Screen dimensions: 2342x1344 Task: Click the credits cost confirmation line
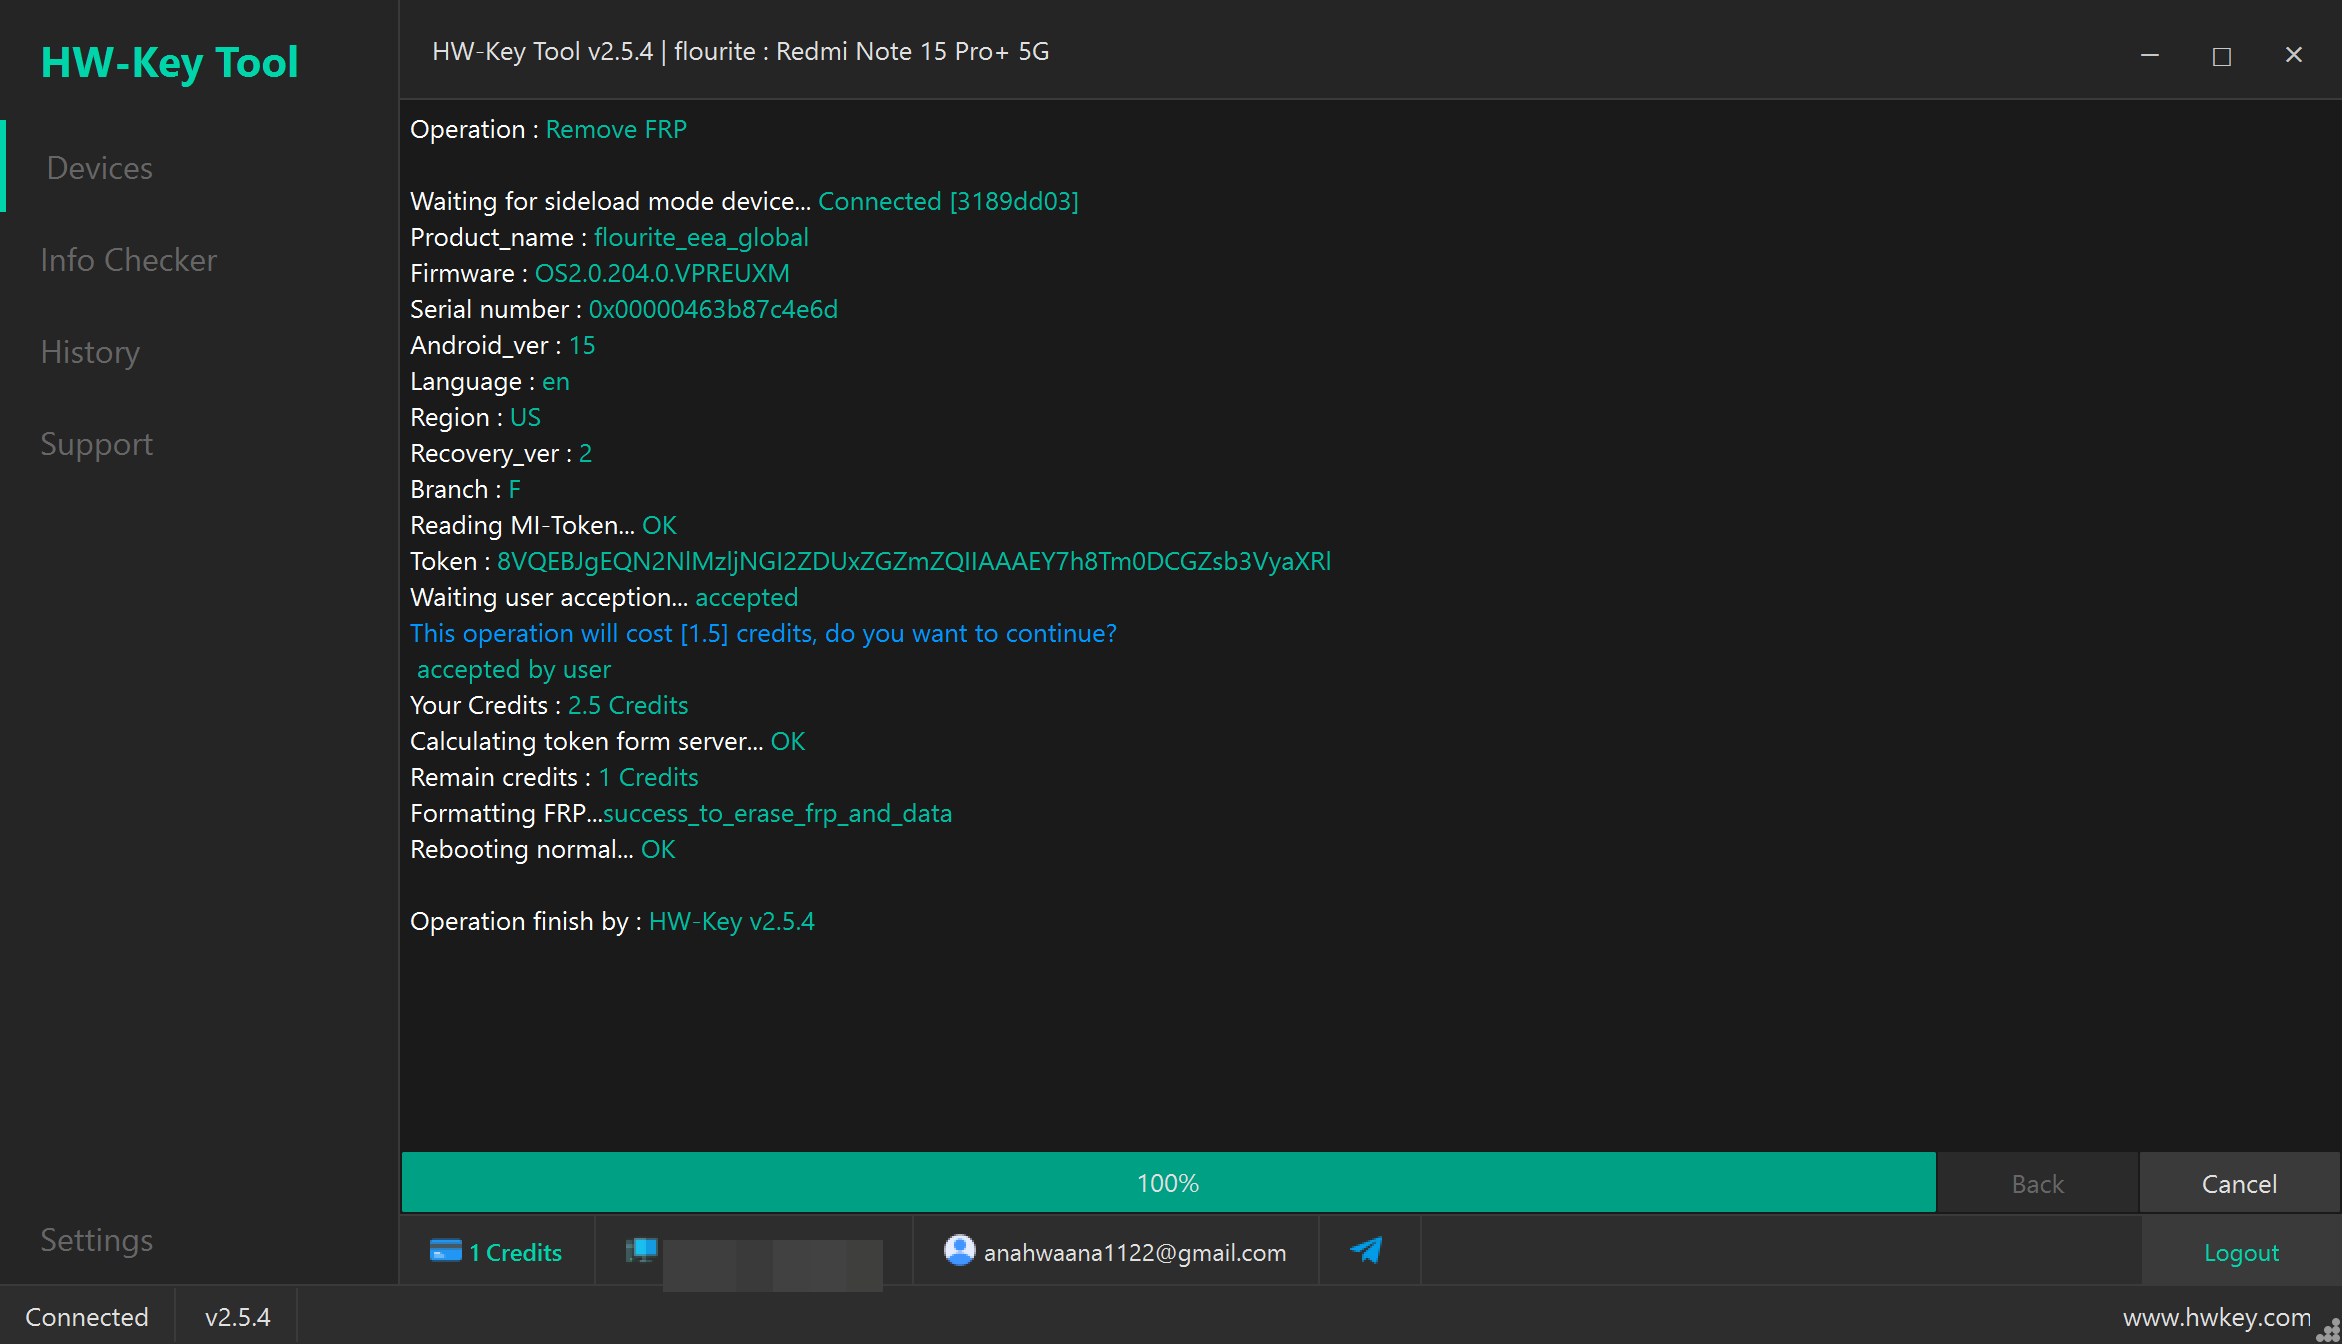coord(763,633)
